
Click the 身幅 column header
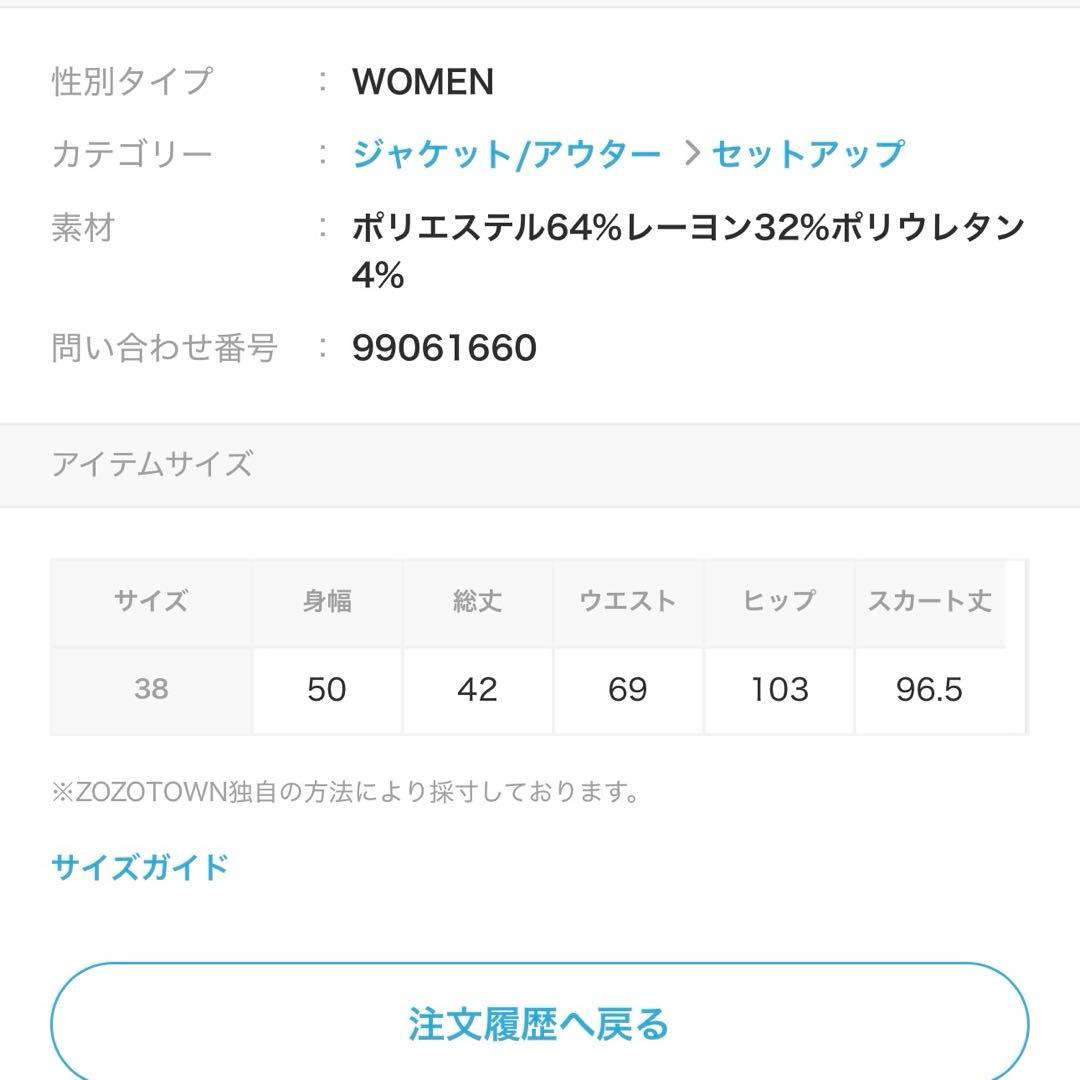[x=327, y=602]
